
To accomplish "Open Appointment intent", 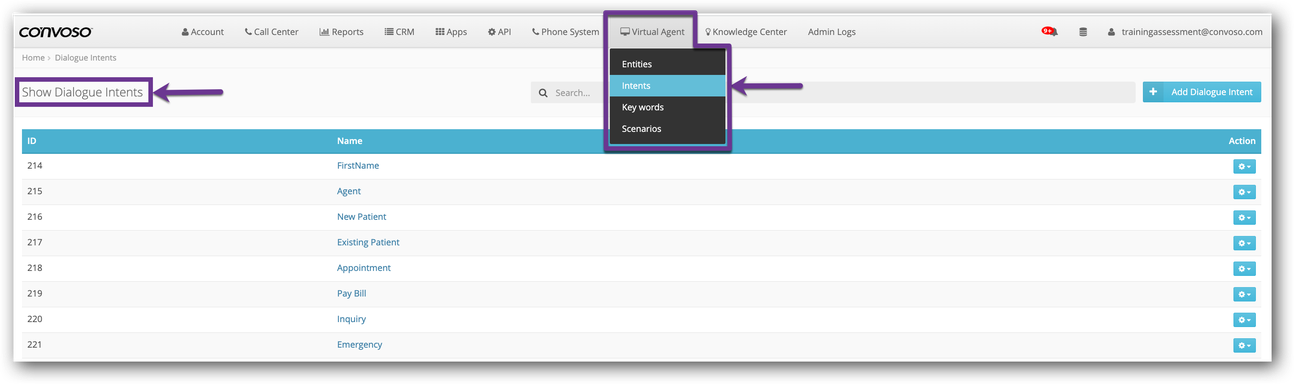I will (364, 268).
